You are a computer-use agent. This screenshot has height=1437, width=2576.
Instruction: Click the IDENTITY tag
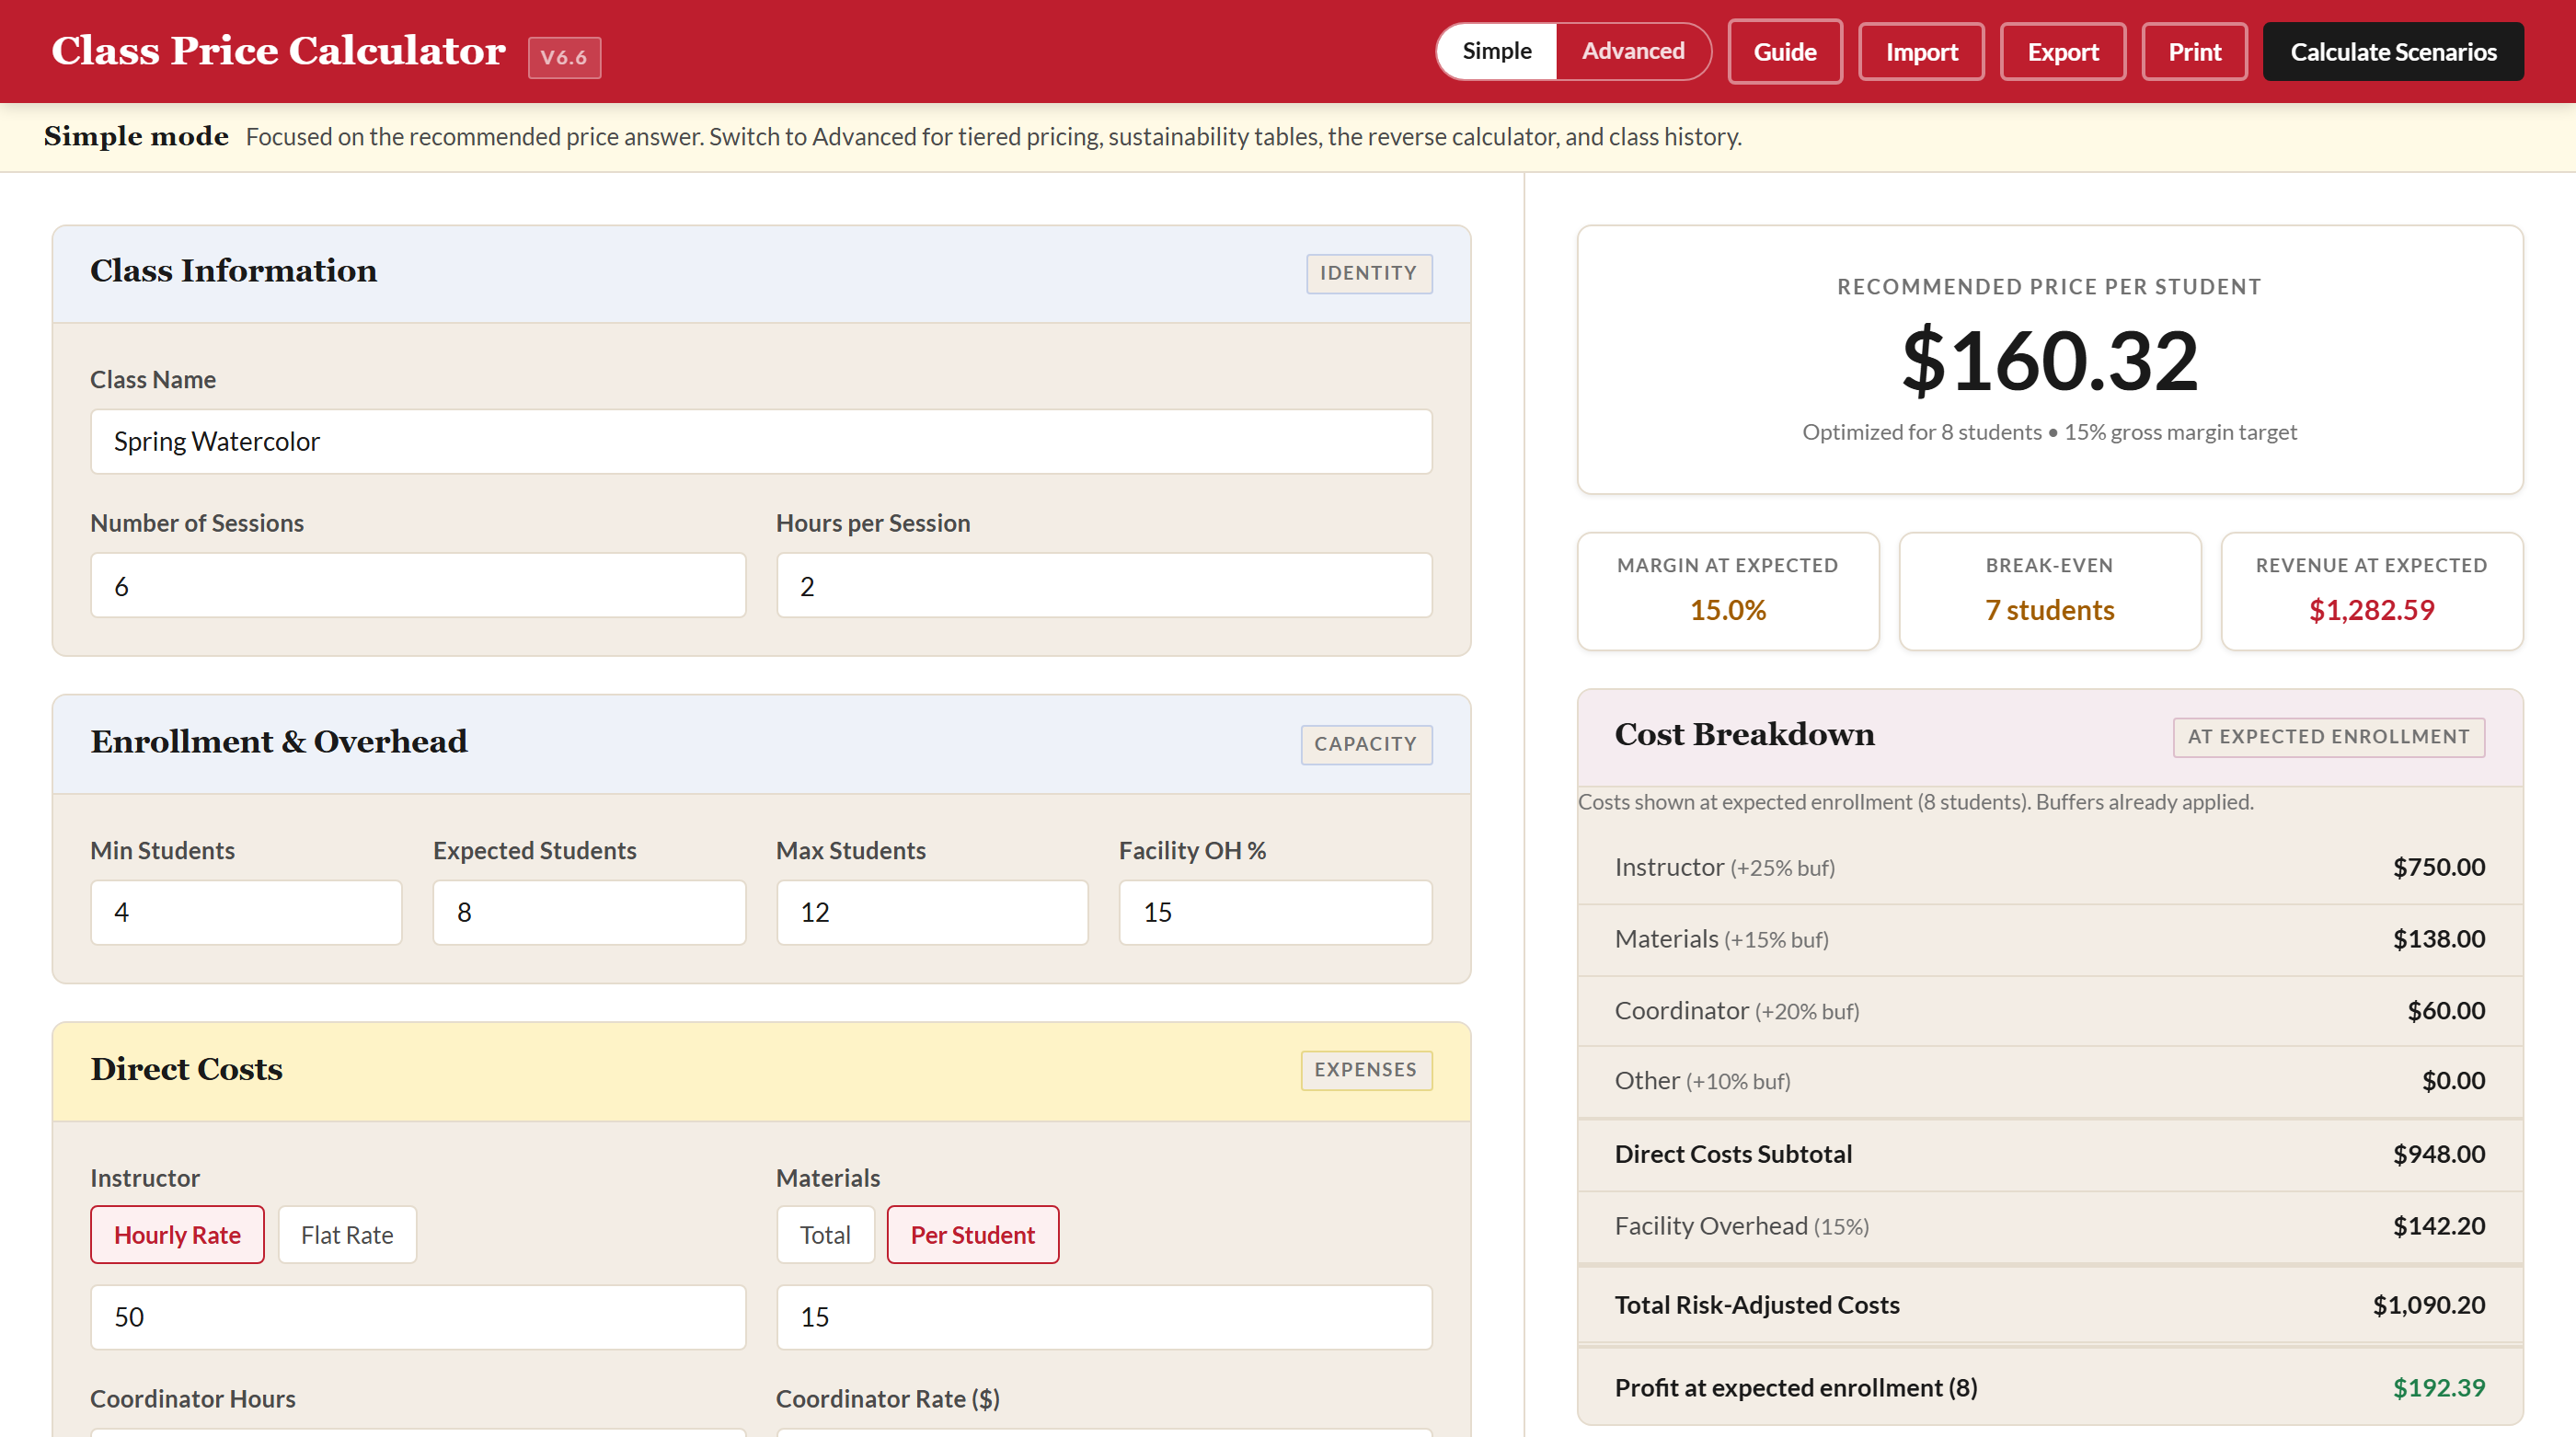point(1368,273)
